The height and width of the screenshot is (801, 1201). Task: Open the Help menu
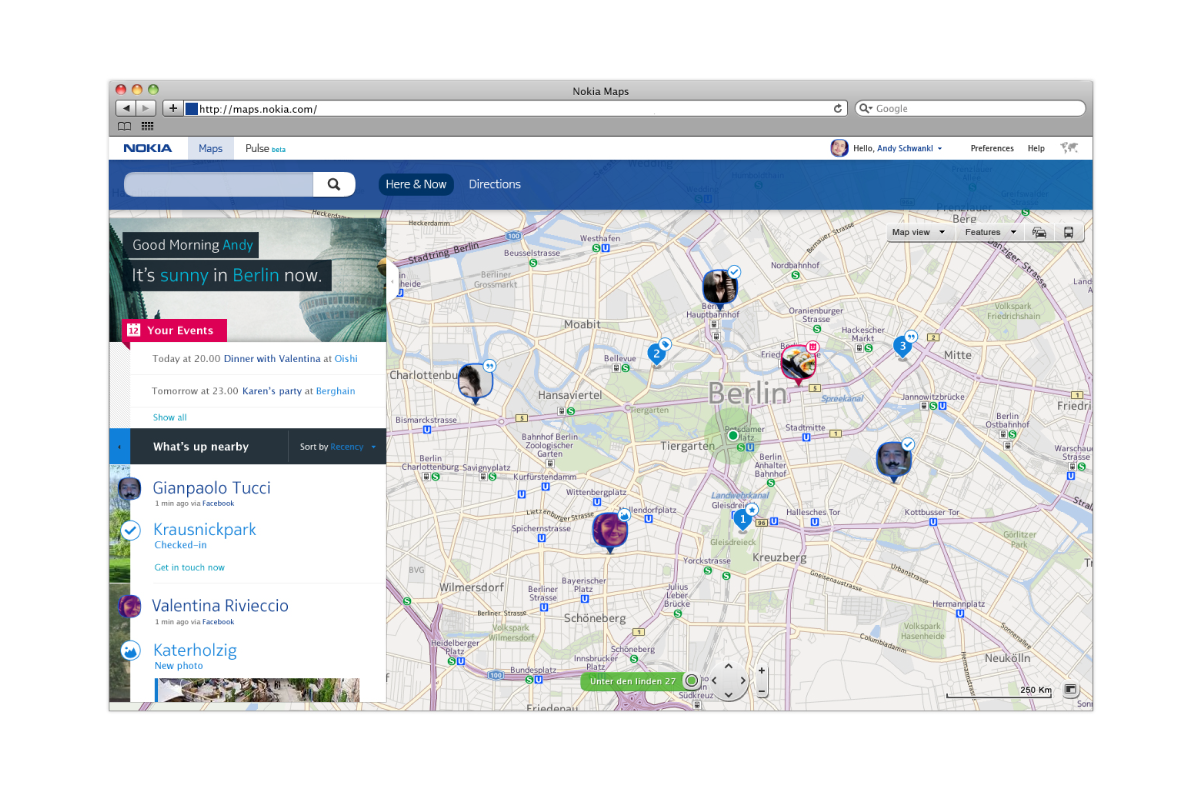(1036, 148)
